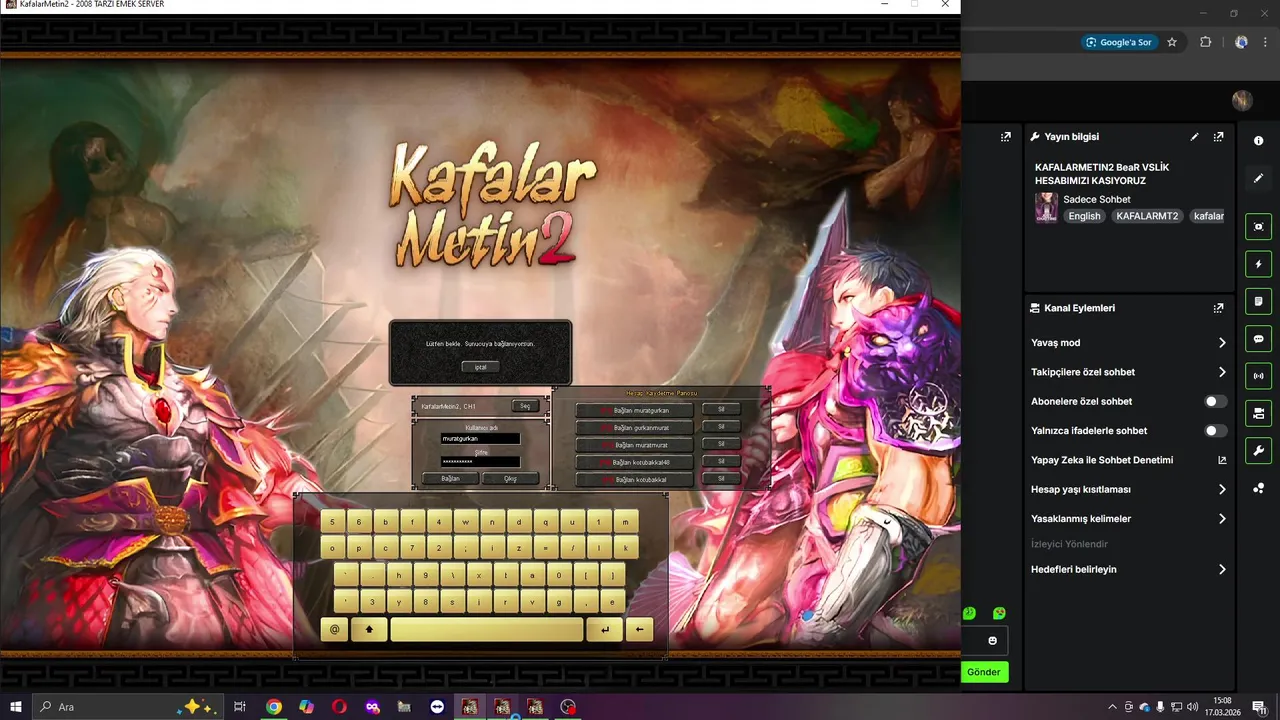1280x720 pixels.
Task: Click the Ara taskbar search box
Action: pos(128,707)
